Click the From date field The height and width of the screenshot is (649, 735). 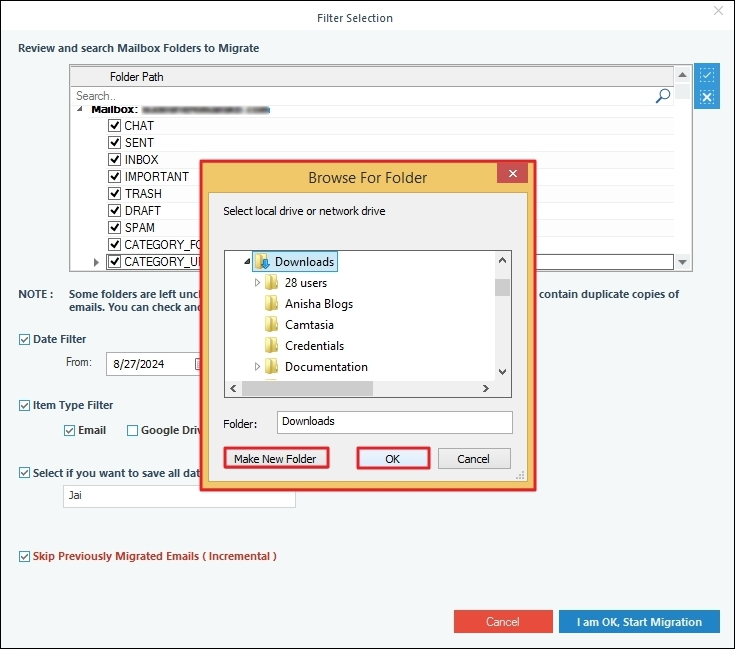coord(153,364)
